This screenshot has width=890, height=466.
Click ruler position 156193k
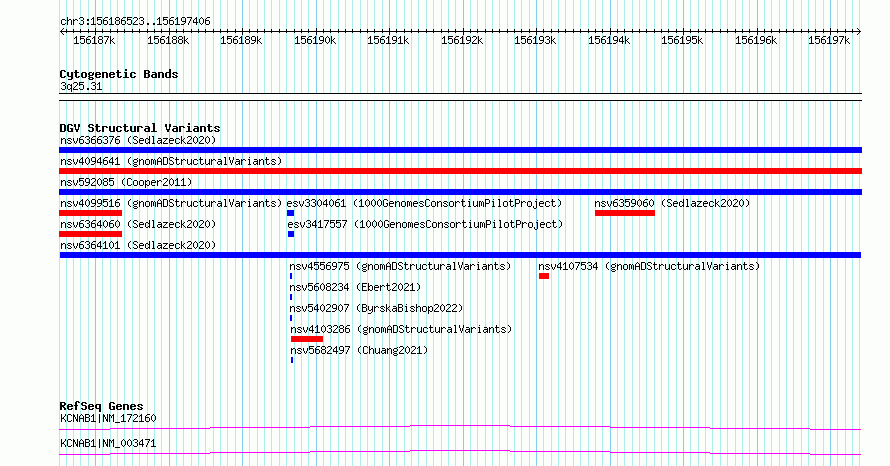(535, 40)
